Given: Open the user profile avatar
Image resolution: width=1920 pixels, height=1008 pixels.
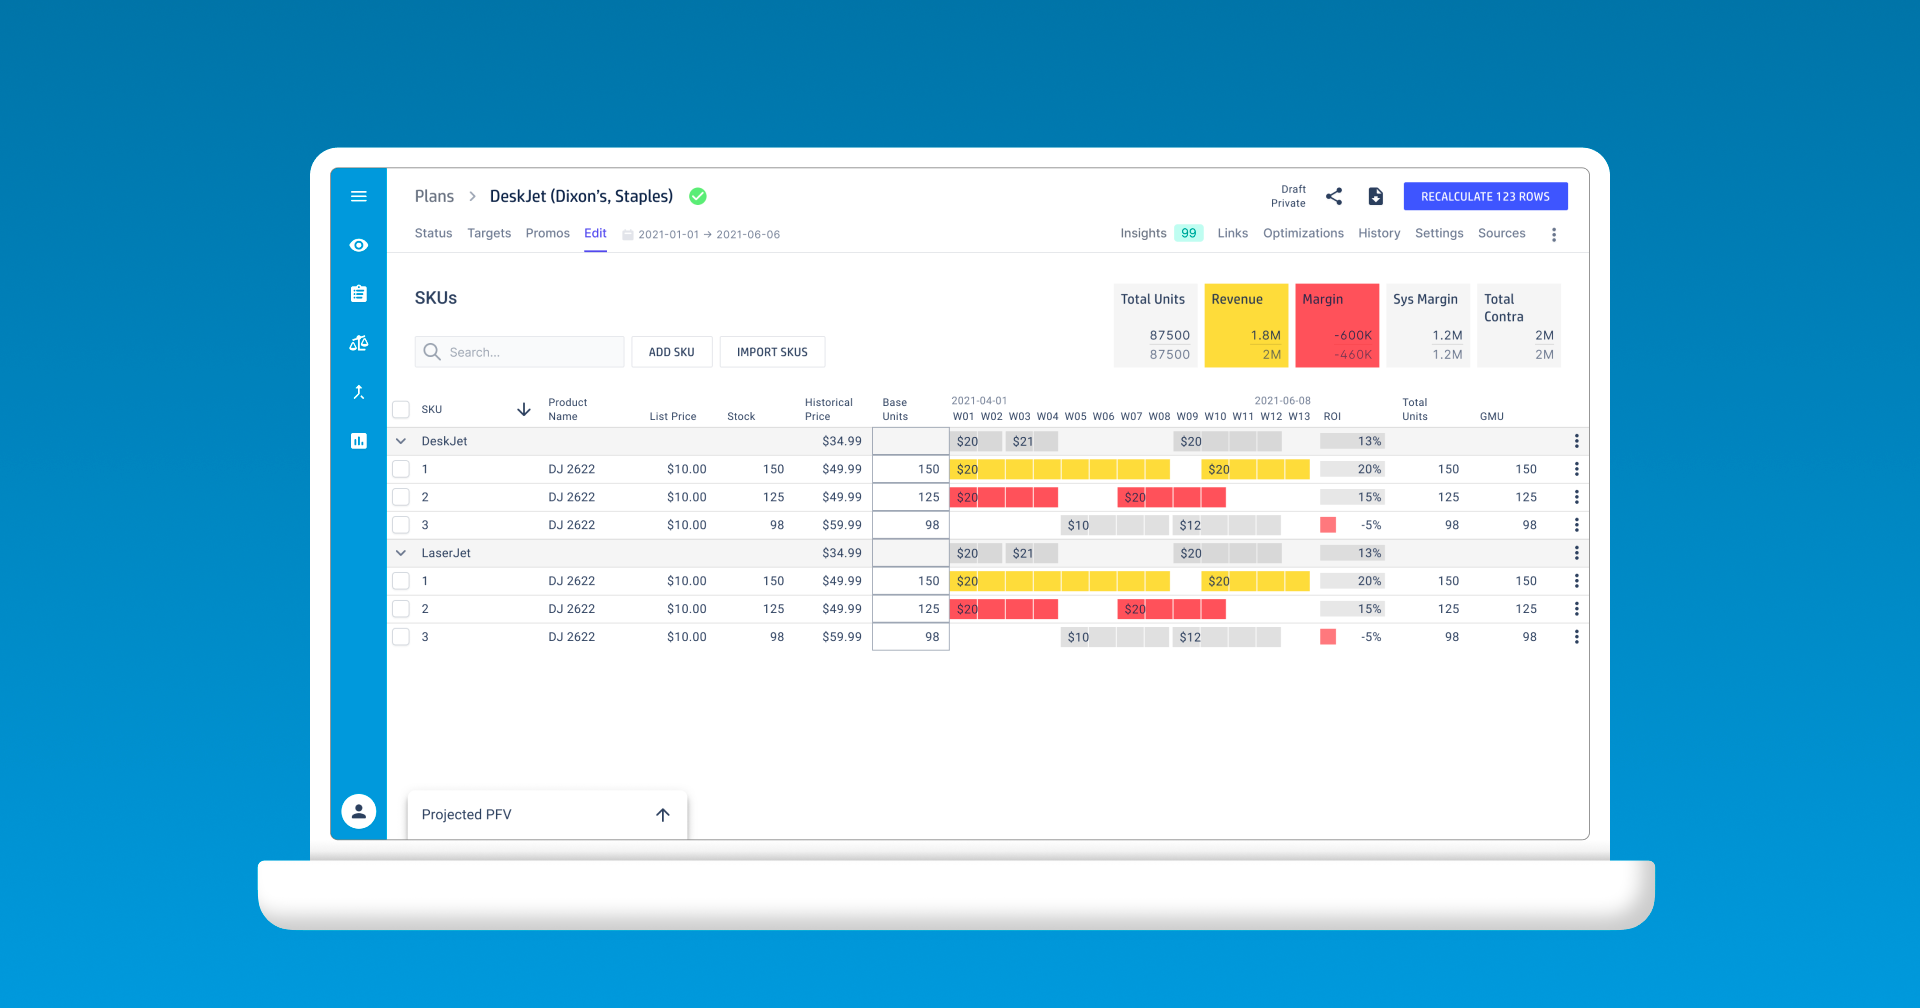Looking at the screenshot, I should tap(359, 811).
